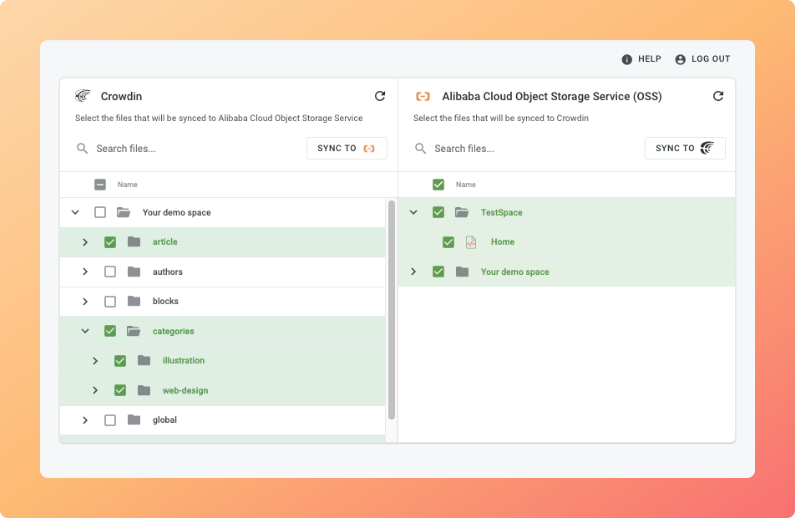
Task: Expand the blocks folder
Action: (x=85, y=302)
